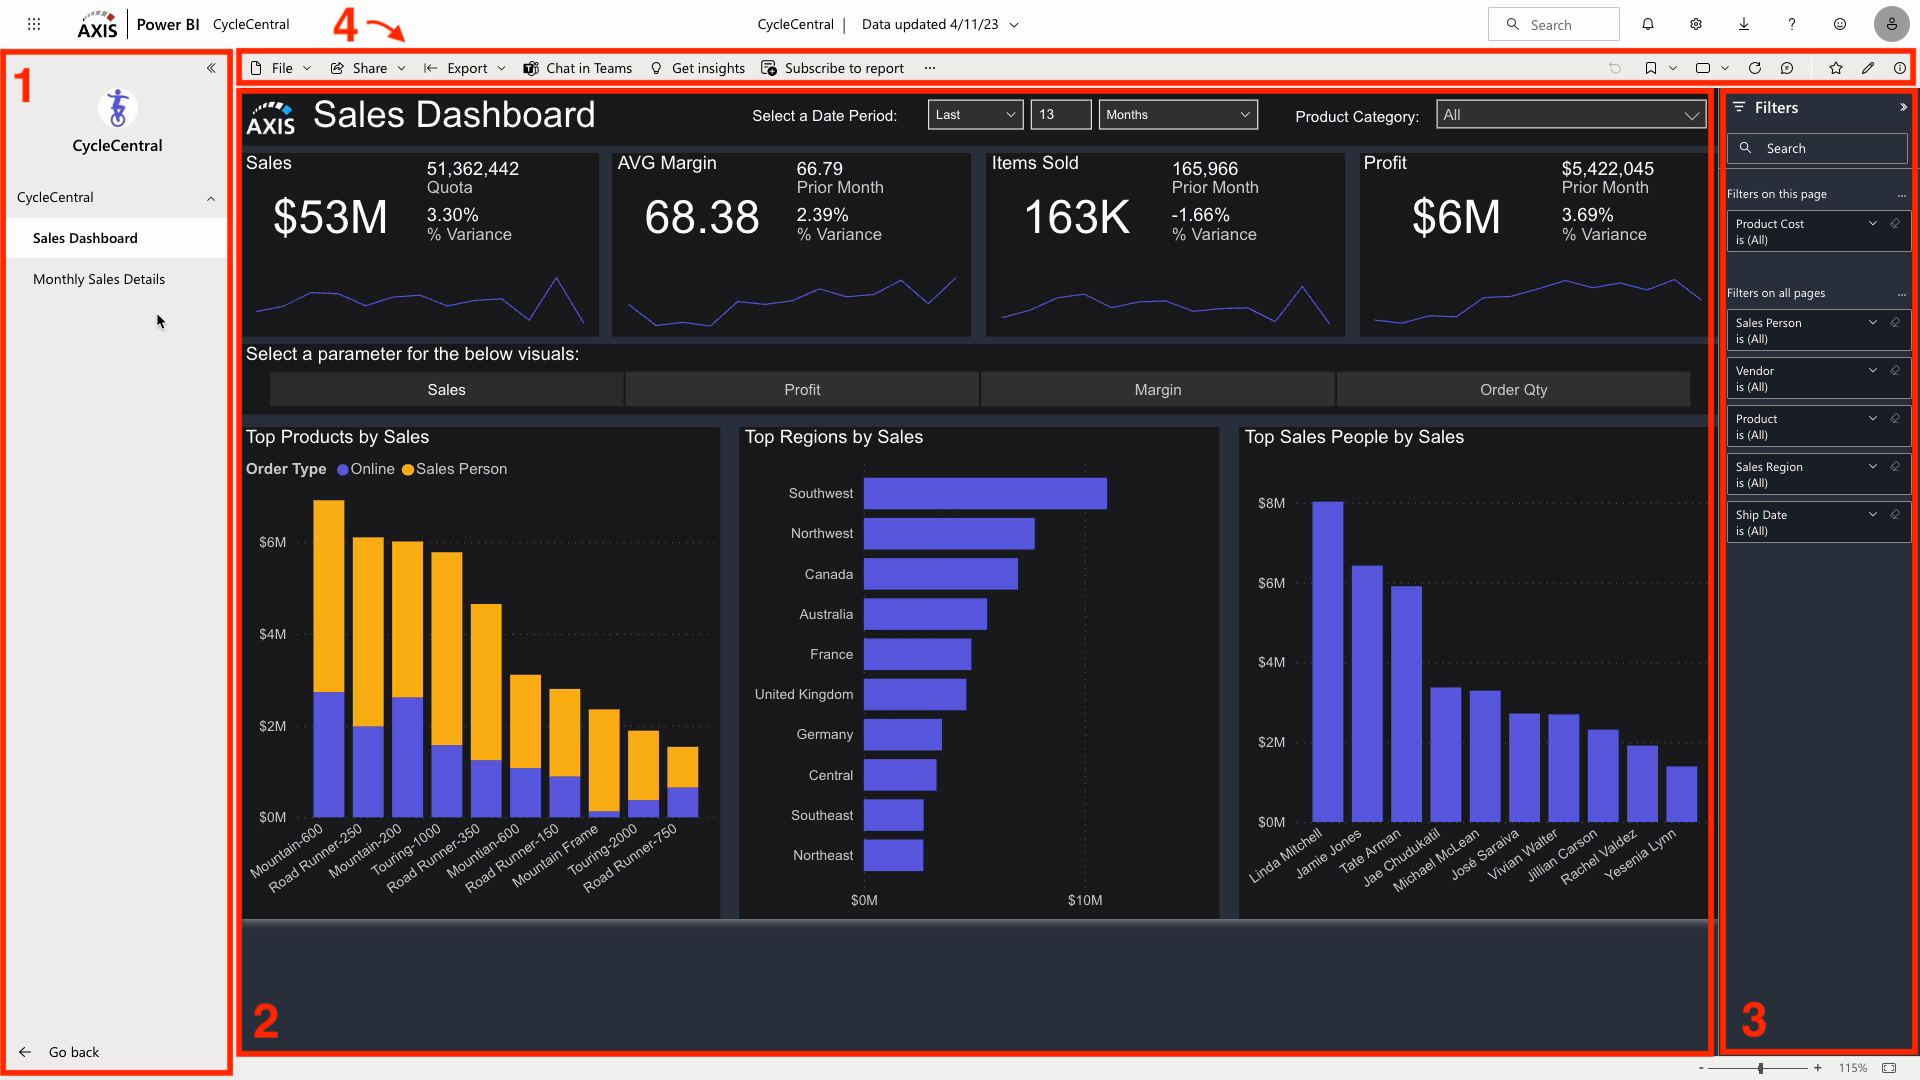Open Filters on this page options
This screenshot has height=1080, width=1920.
pyautogui.click(x=1901, y=195)
